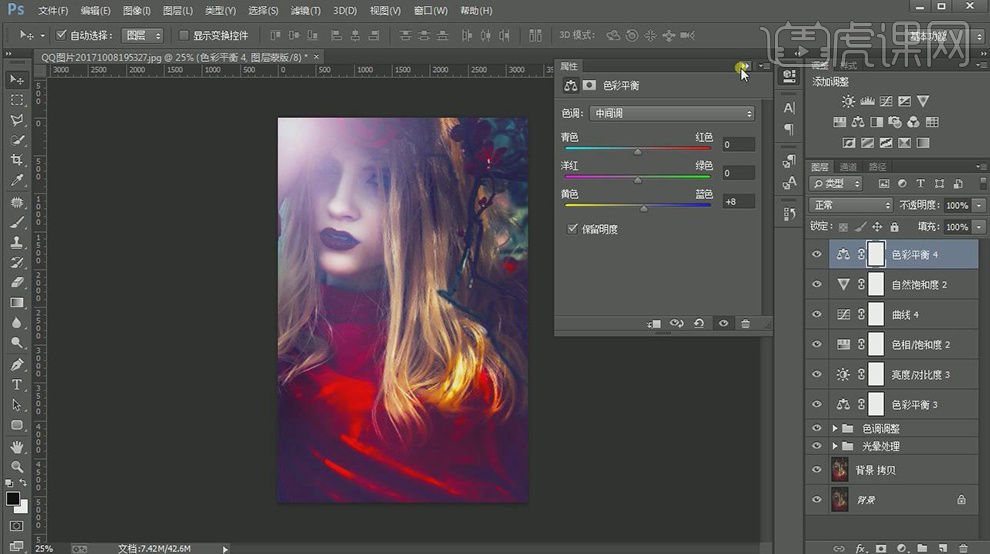
Task: Click the Lasso tool icon
Action: [x=17, y=120]
